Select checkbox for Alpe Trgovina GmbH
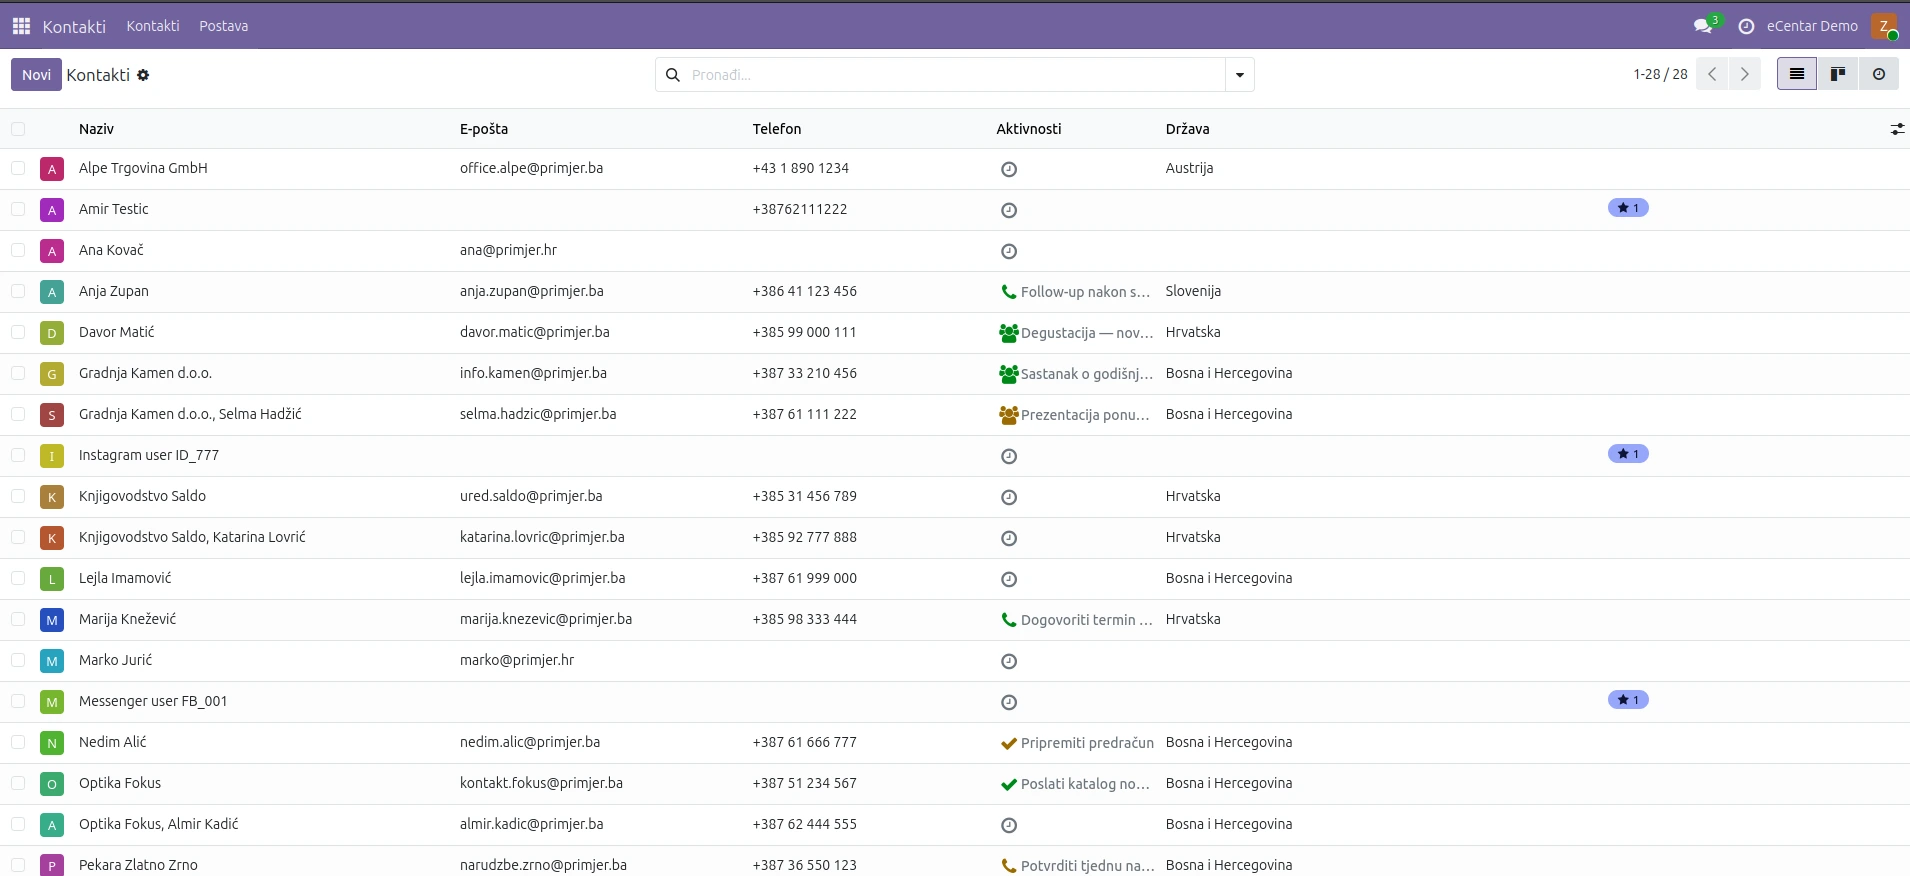 tap(18, 168)
